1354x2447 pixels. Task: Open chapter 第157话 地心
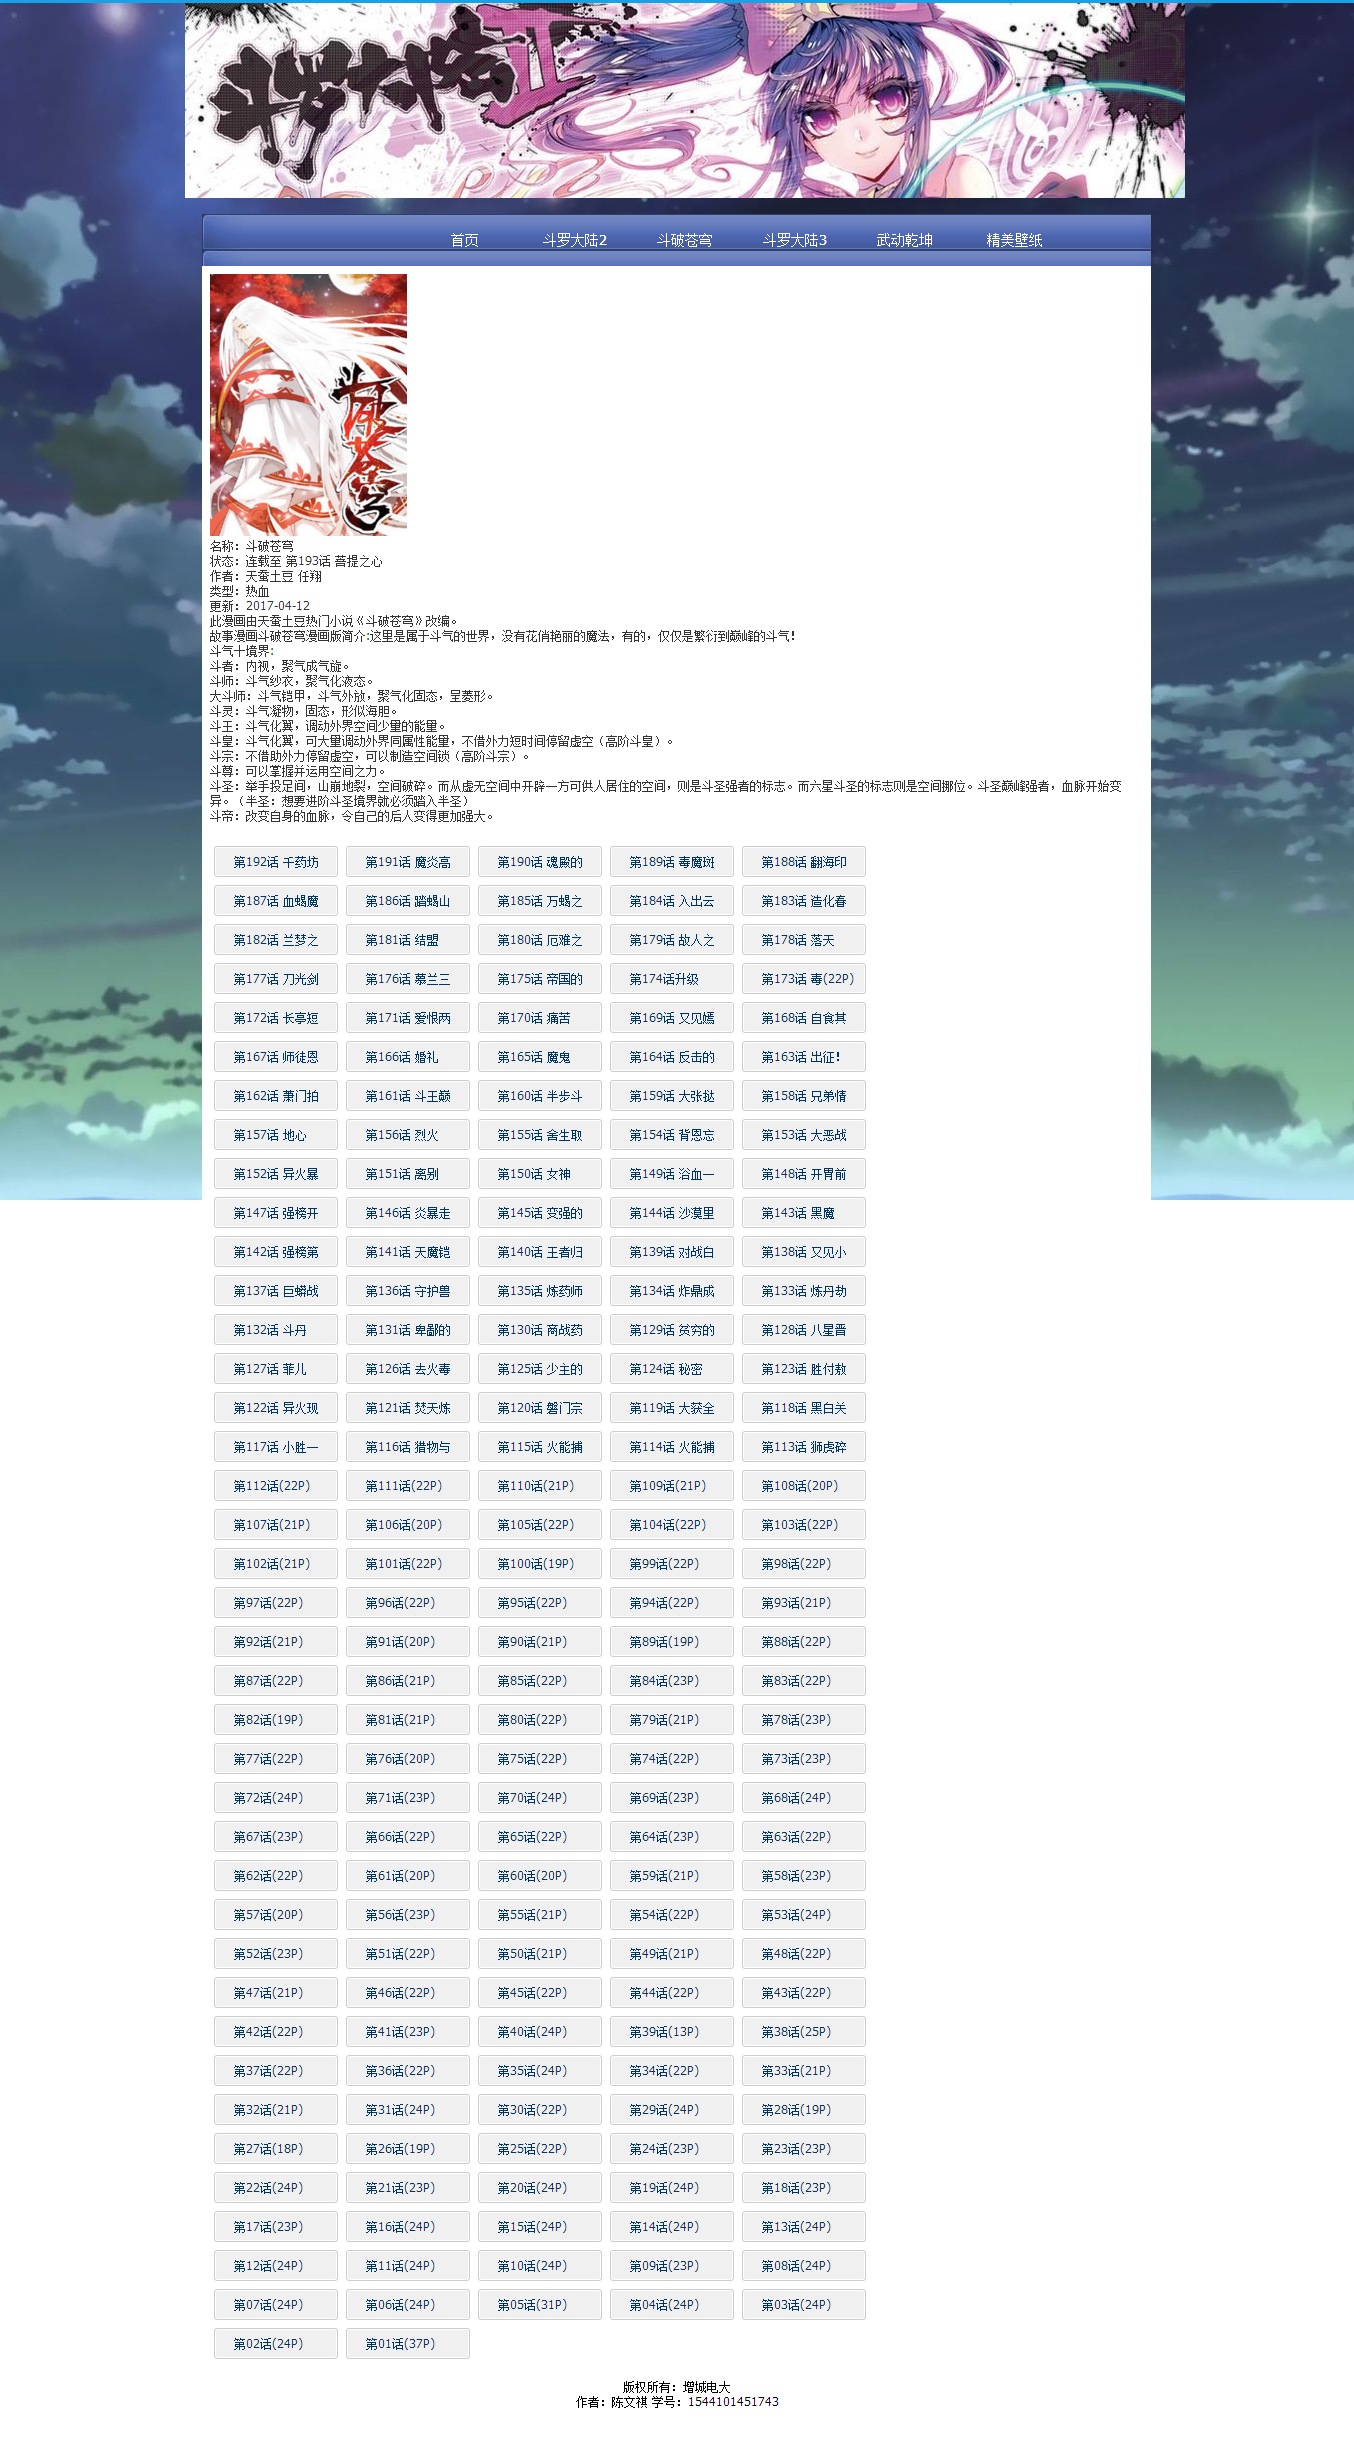coord(276,1135)
